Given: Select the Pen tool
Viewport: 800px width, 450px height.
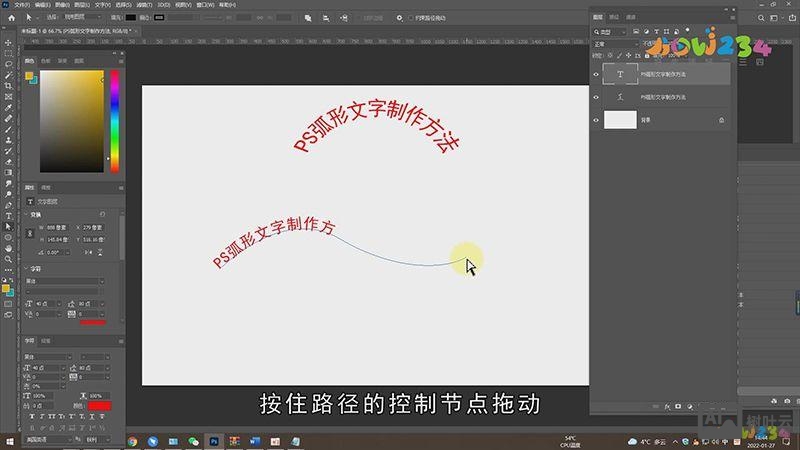Looking at the screenshot, I should coord(8,205).
